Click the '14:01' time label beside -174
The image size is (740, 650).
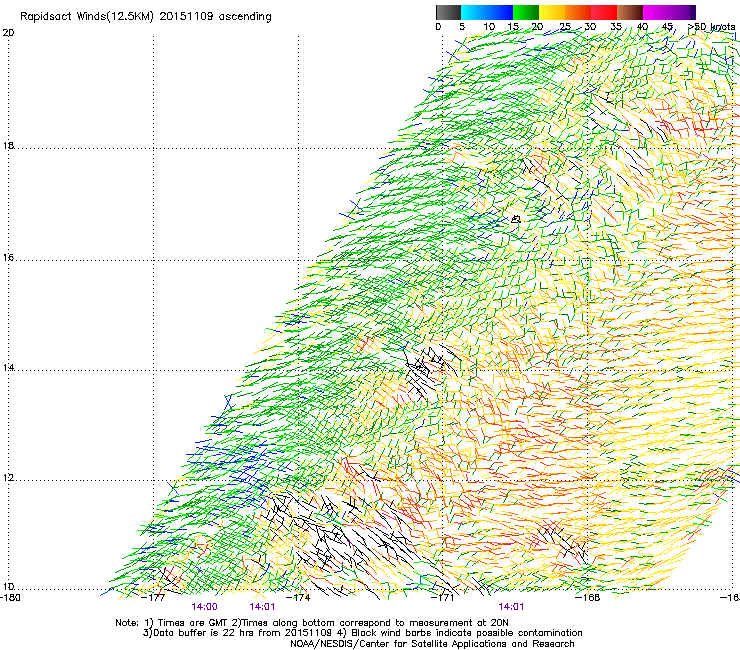coord(262,607)
